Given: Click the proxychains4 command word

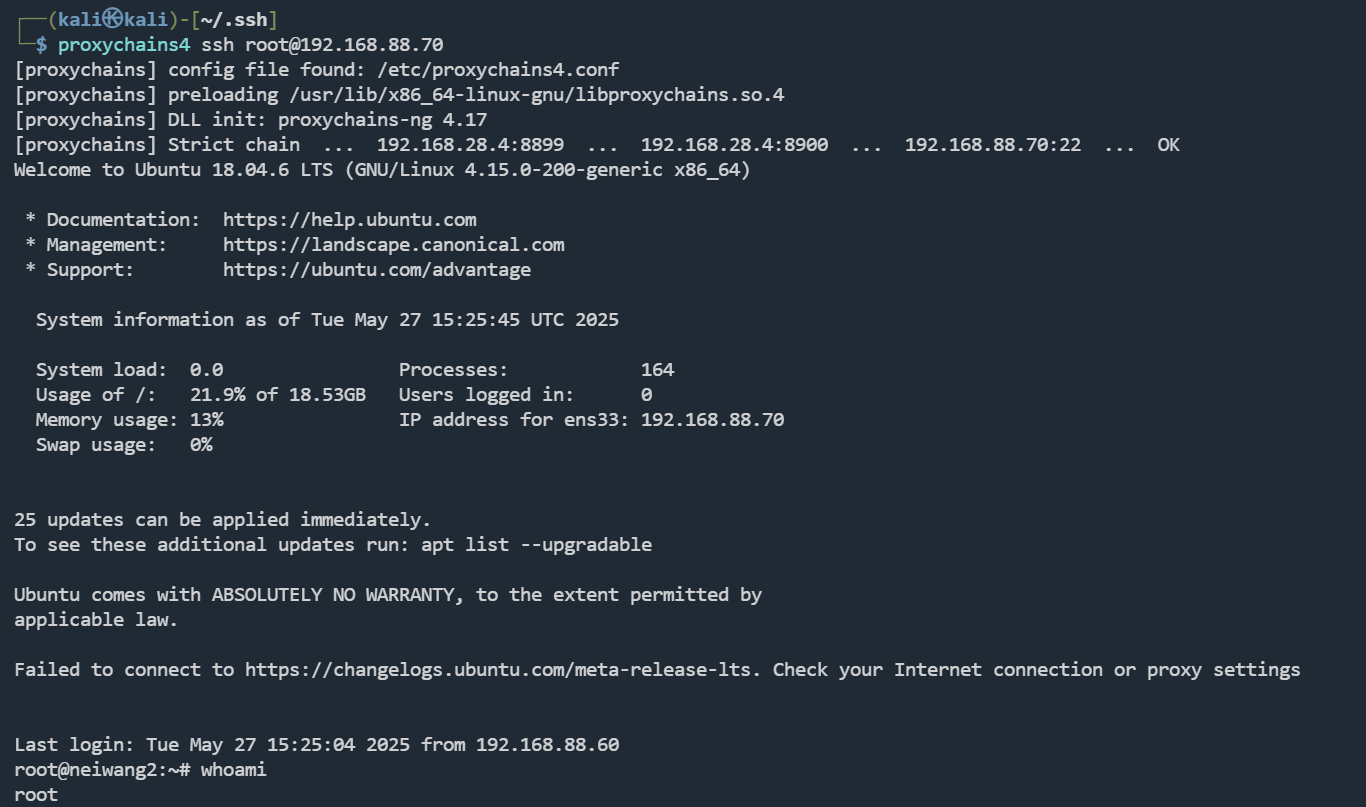Looking at the screenshot, I should (124, 44).
